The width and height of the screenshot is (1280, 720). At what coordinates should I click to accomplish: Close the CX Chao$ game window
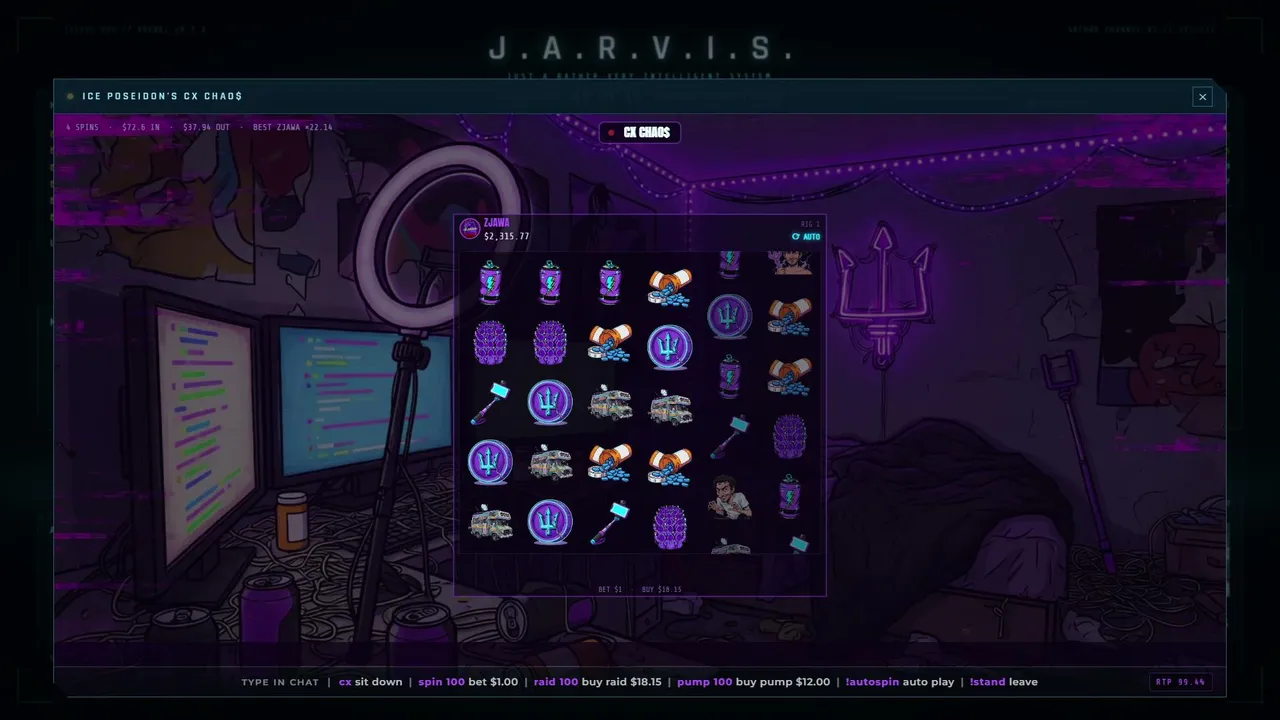point(1202,97)
